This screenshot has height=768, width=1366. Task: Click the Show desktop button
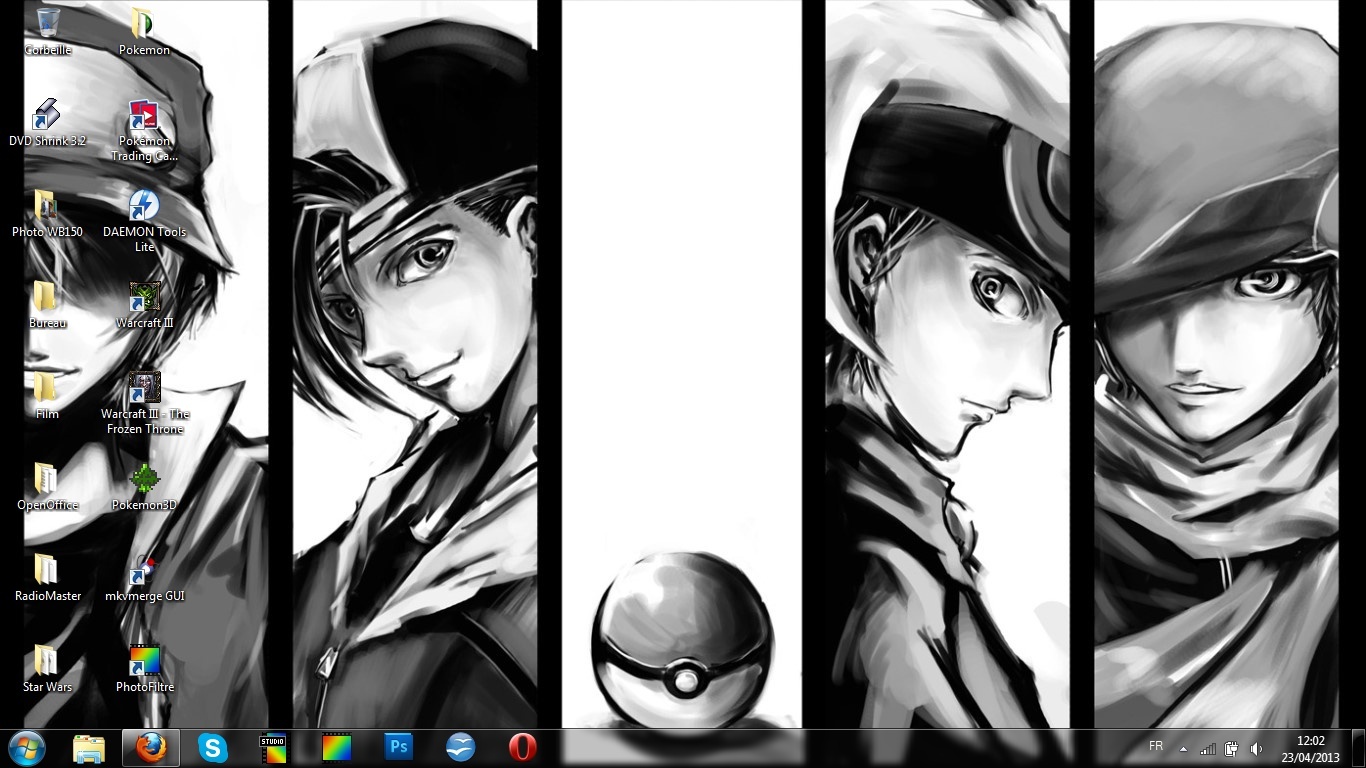1358,748
